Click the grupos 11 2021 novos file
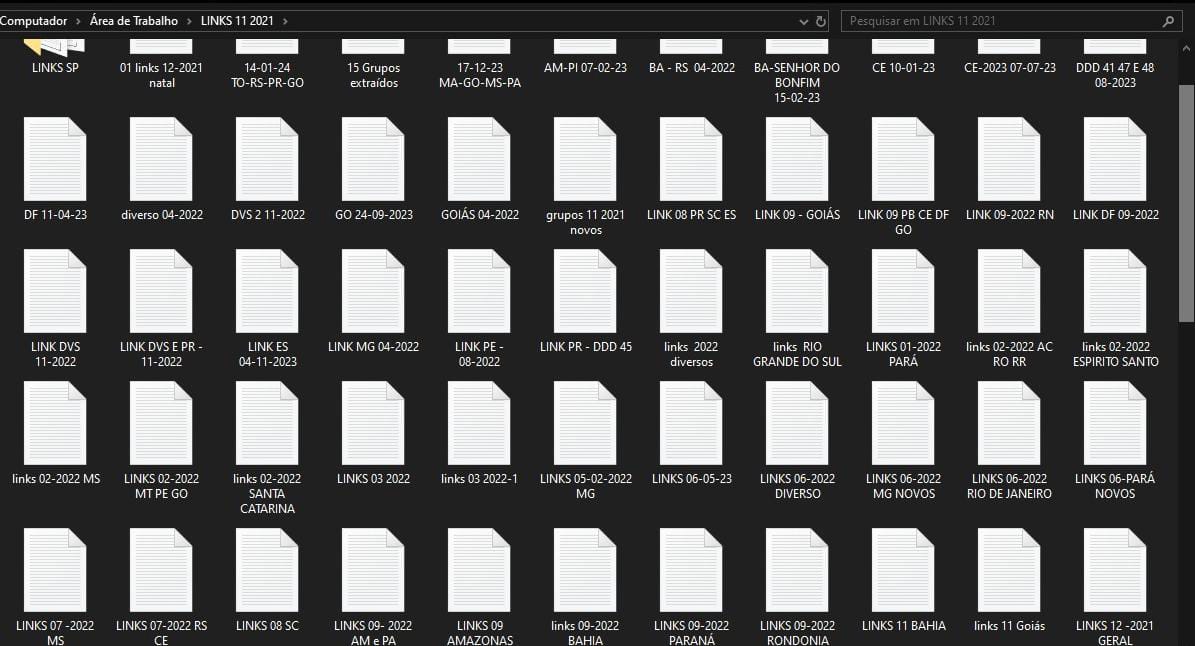Viewport: 1195px width, 646px height. (x=585, y=160)
